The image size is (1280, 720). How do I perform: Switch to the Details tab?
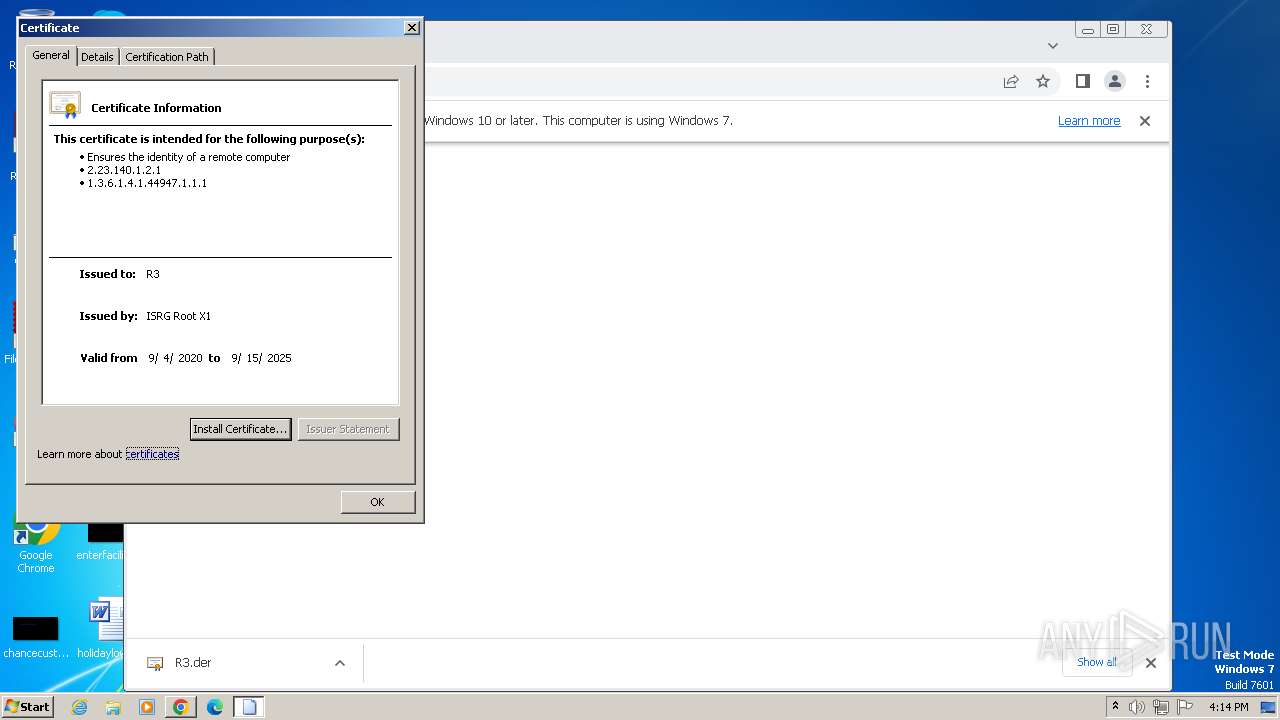tap(97, 57)
